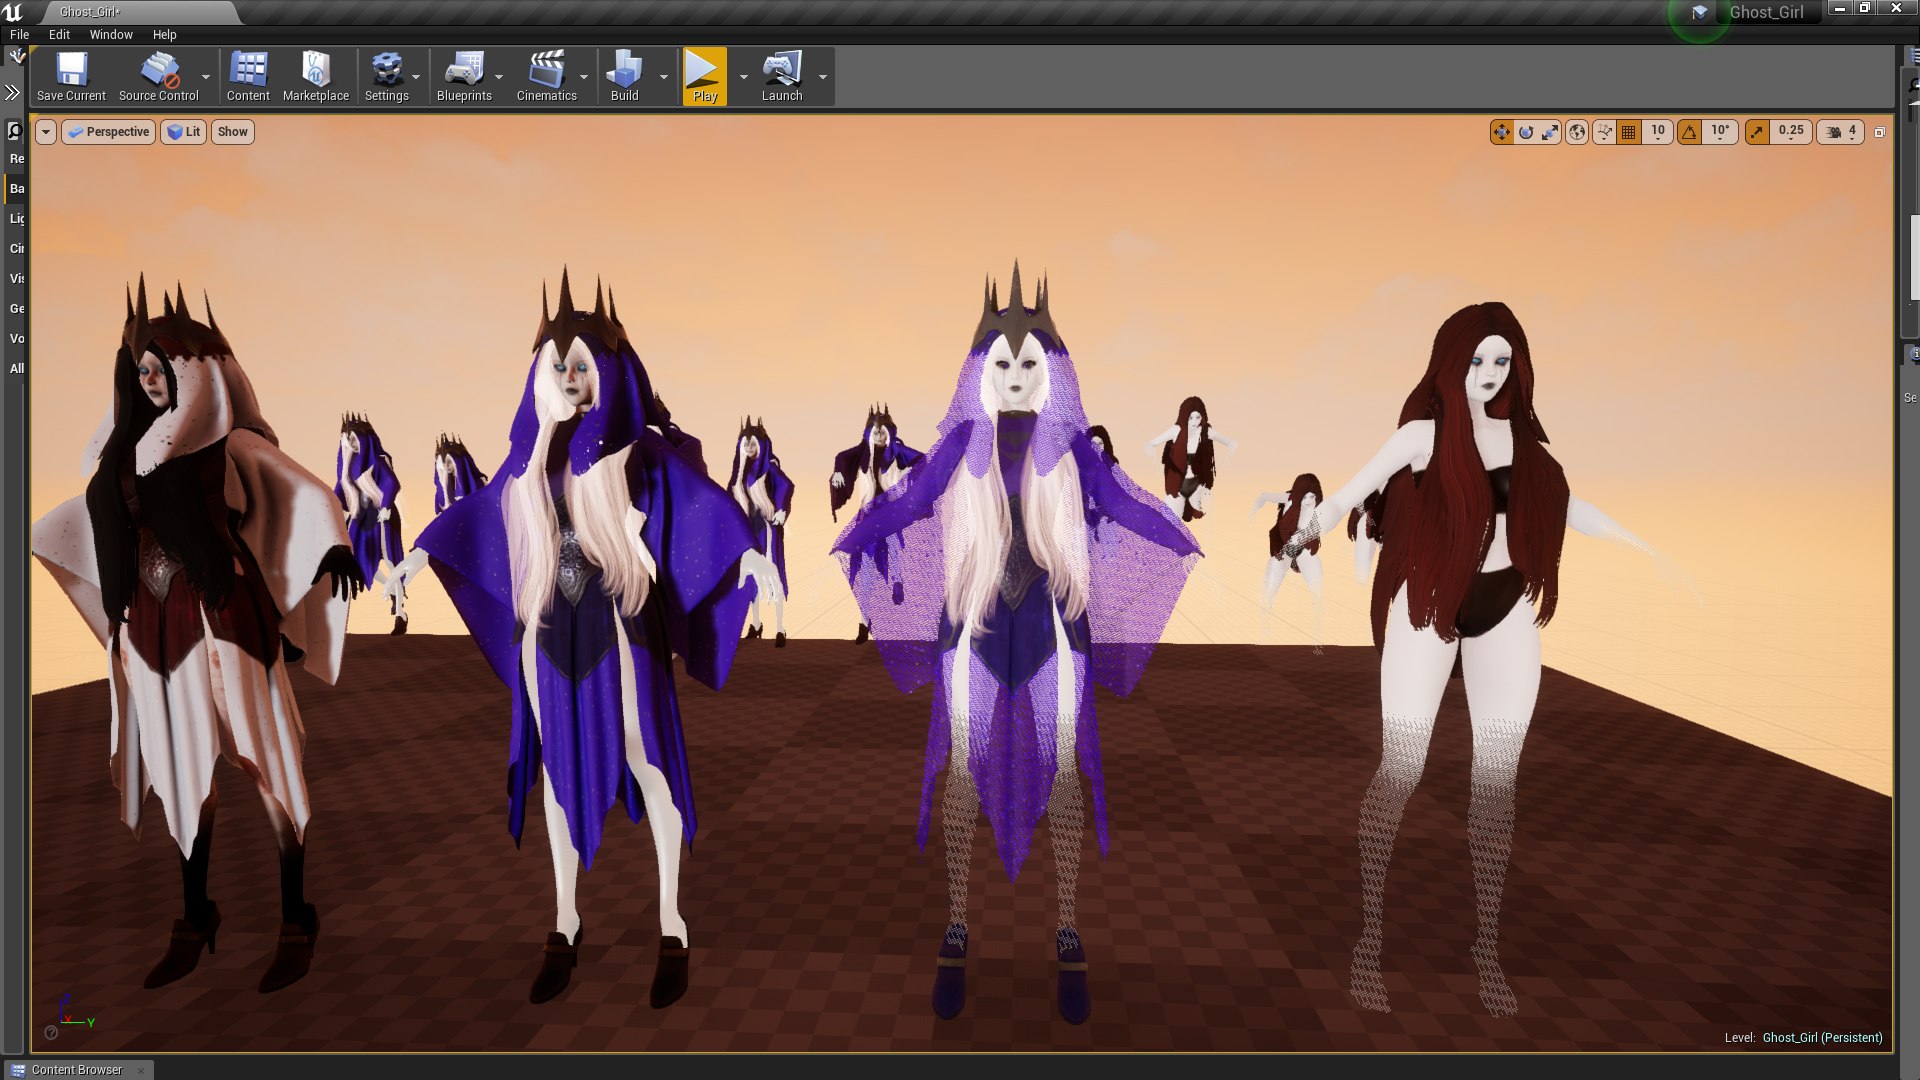1920x1080 pixels.
Task: Expand the Build options dropdown arrow
Action: coord(663,77)
